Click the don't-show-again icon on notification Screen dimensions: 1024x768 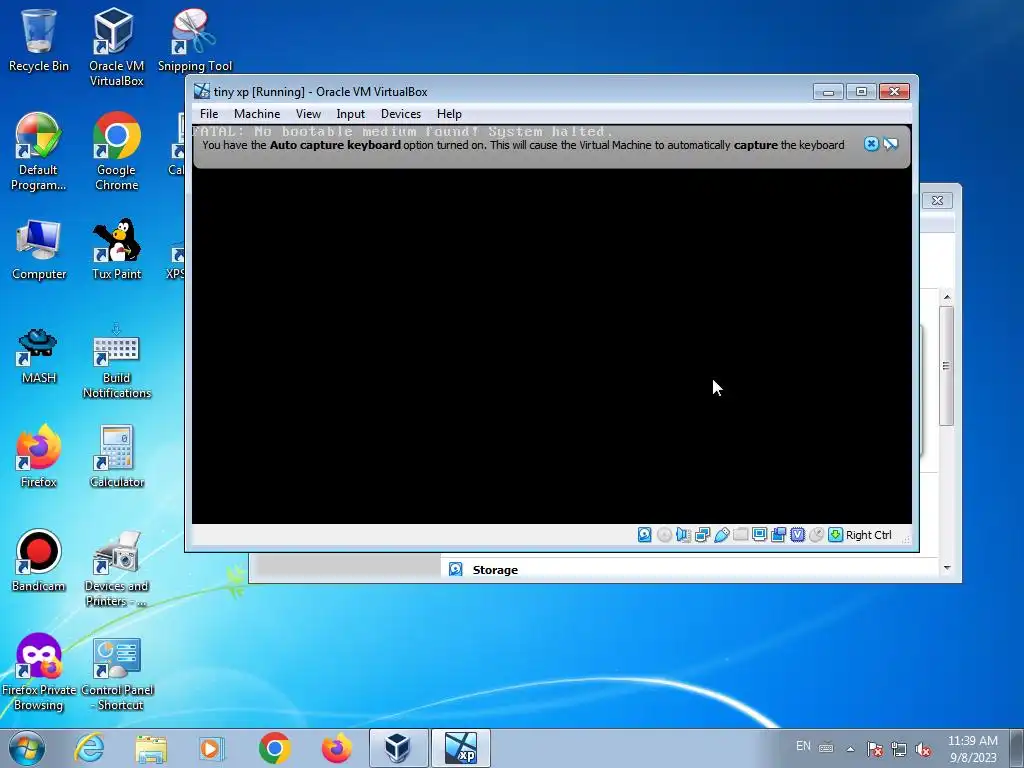point(891,144)
